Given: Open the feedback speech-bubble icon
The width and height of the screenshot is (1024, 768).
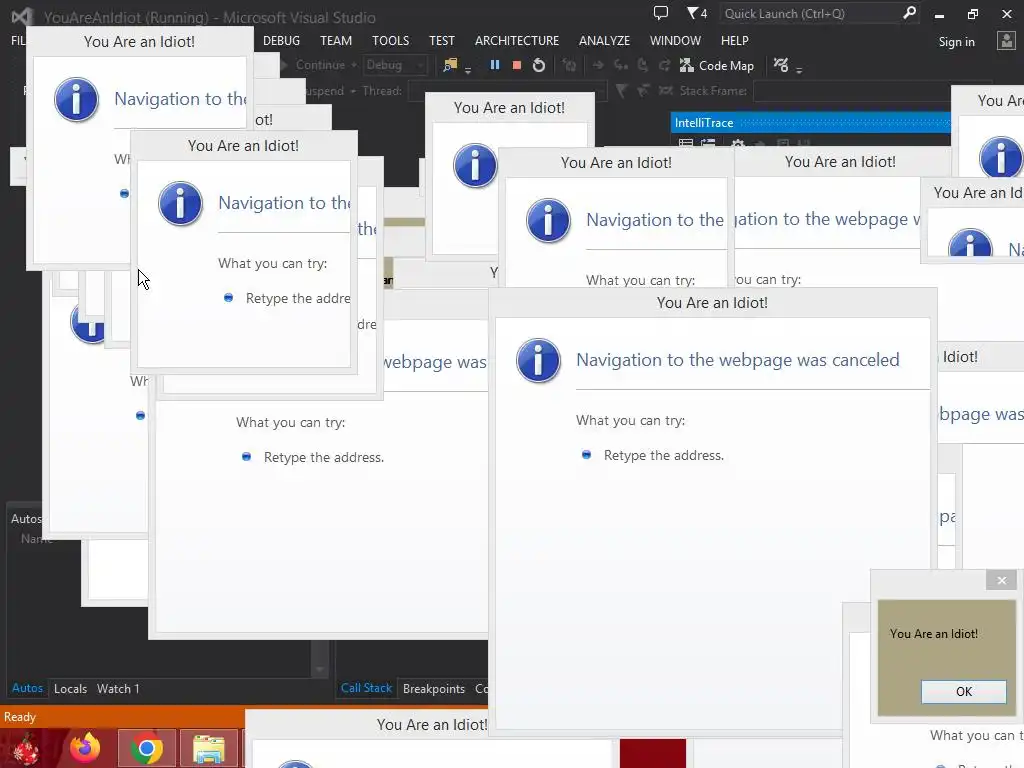Looking at the screenshot, I should 661,13.
